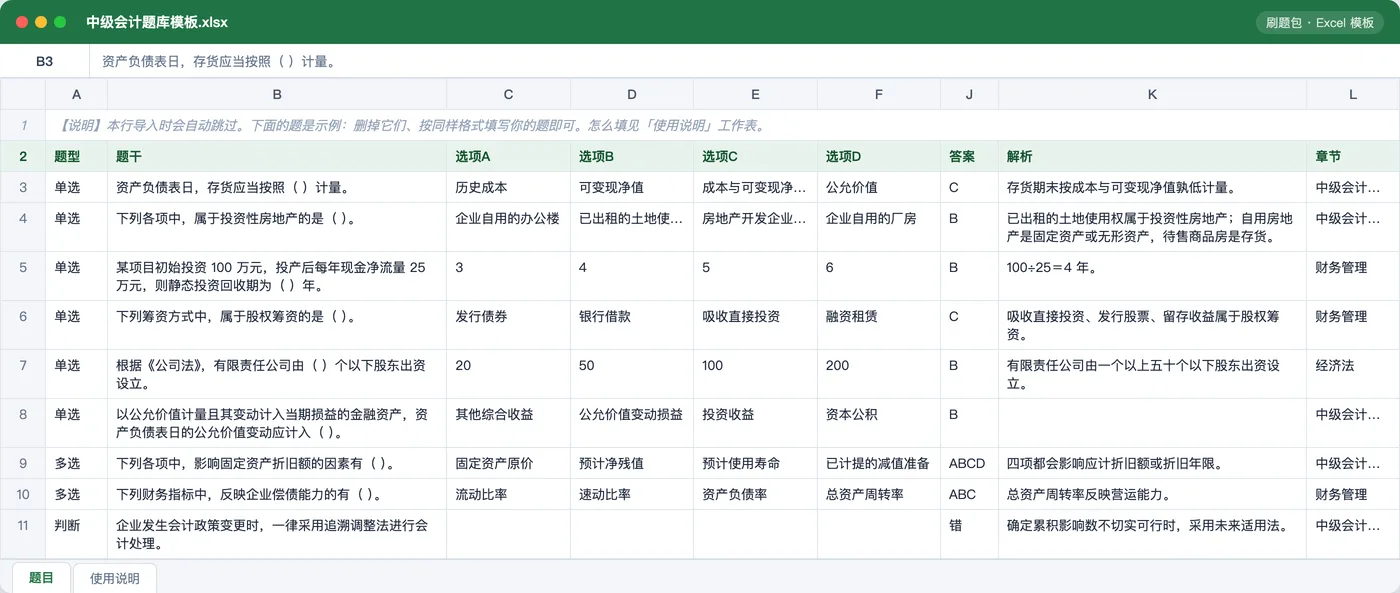Viewport: 1400px width, 593px height.
Task: Select cell containing 银行借款
Action: tap(632, 325)
